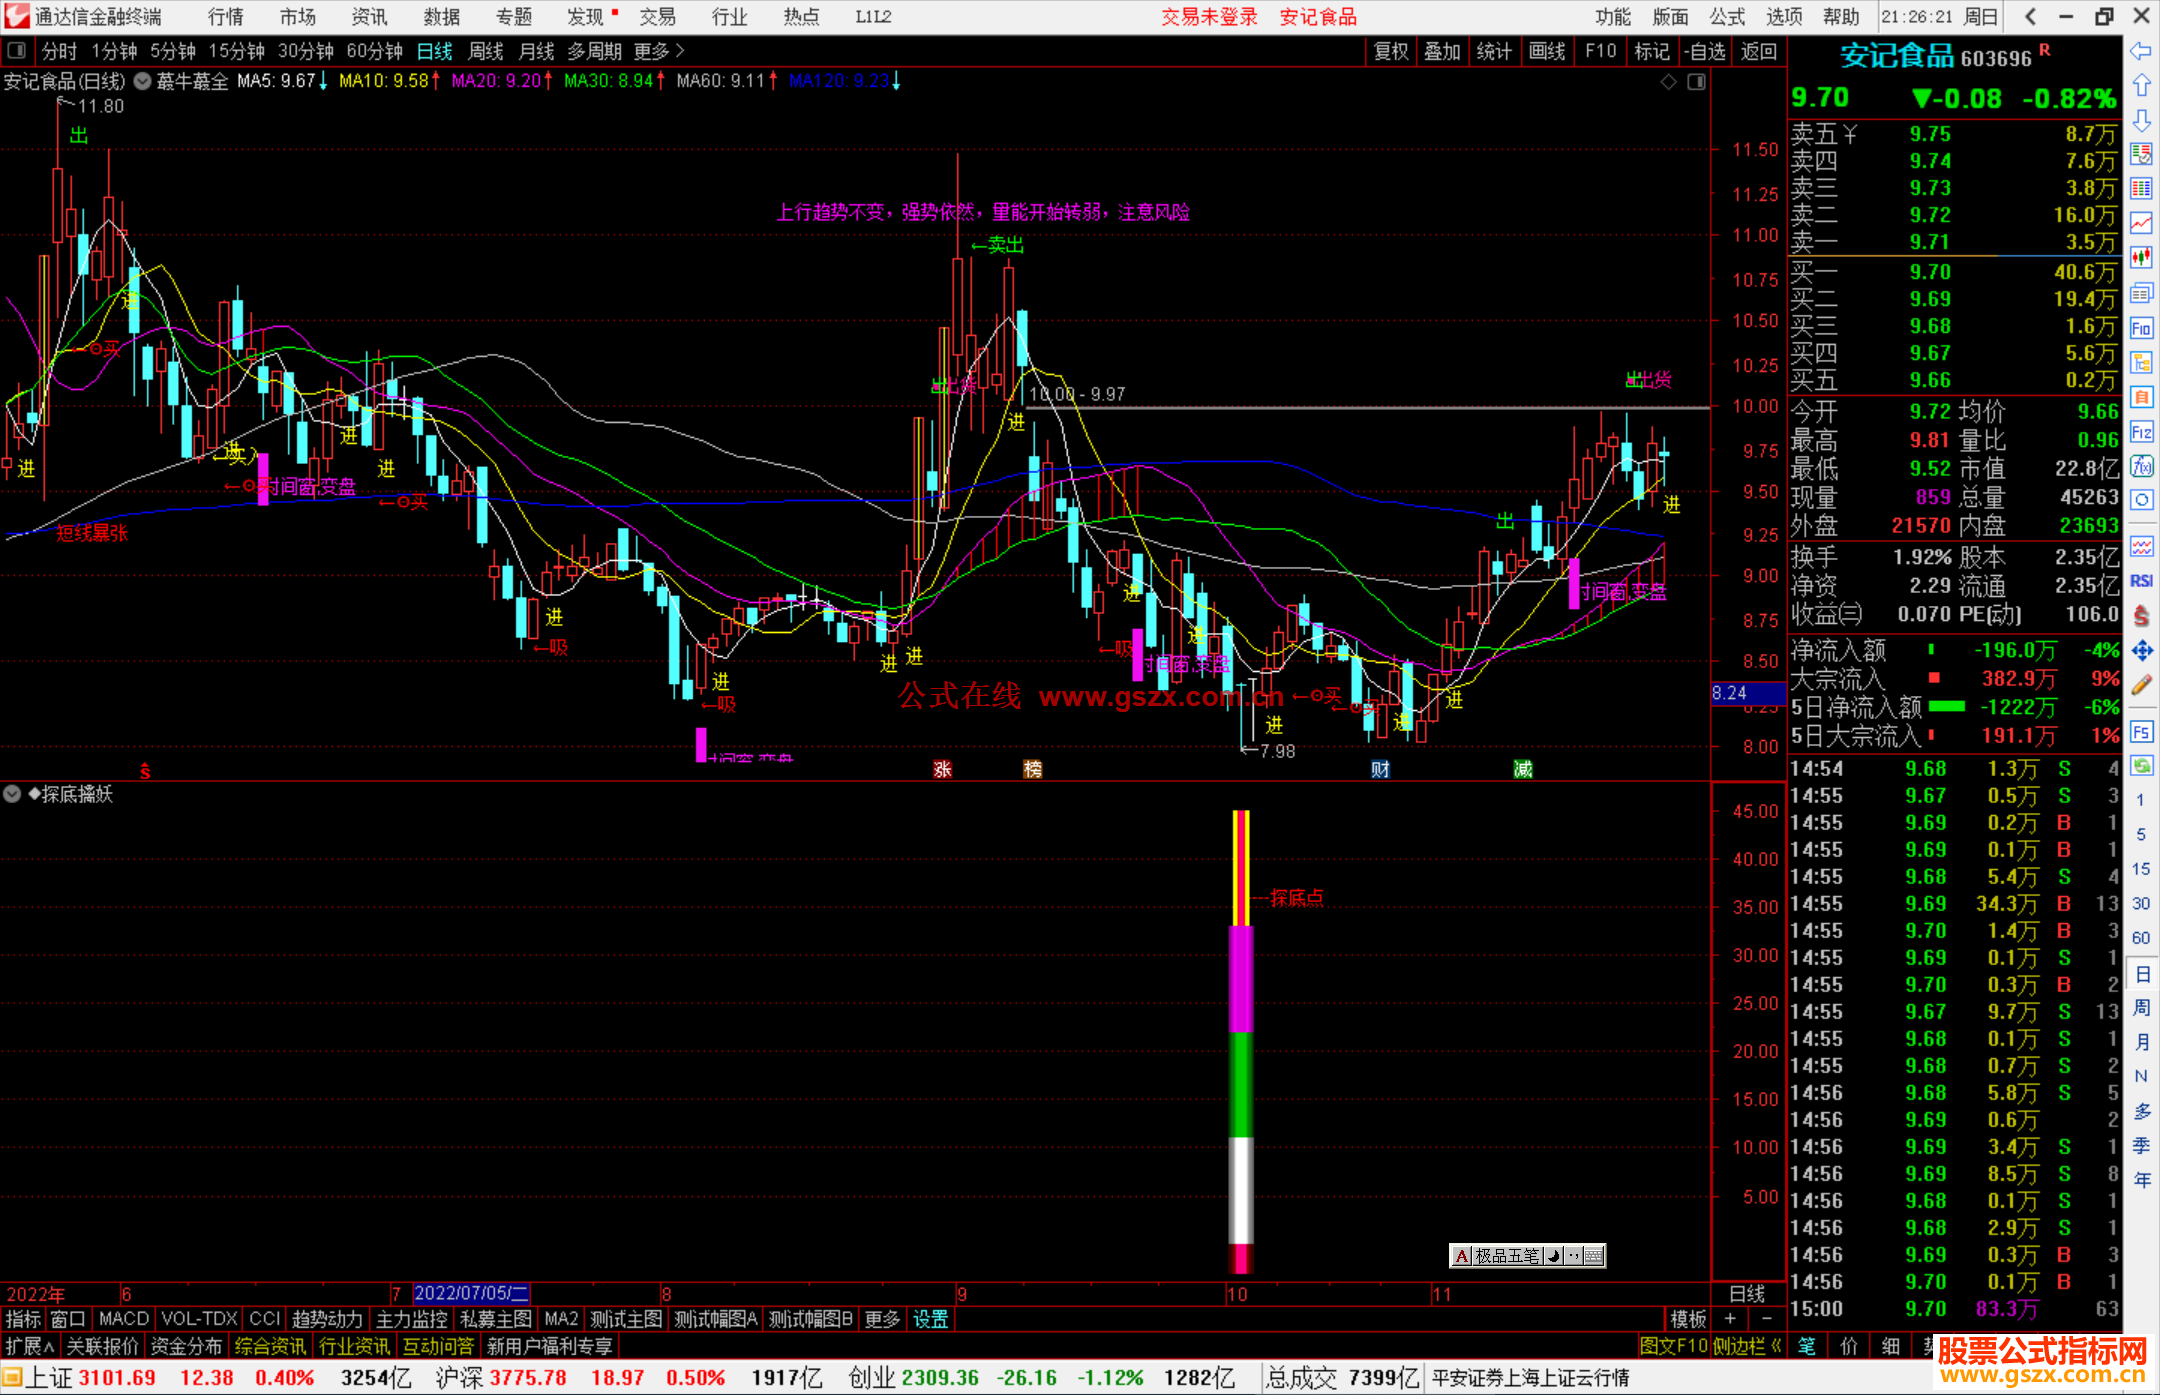2160x1395 pixels.
Task: Click the 交易未登录 link
Action: 1209,17
